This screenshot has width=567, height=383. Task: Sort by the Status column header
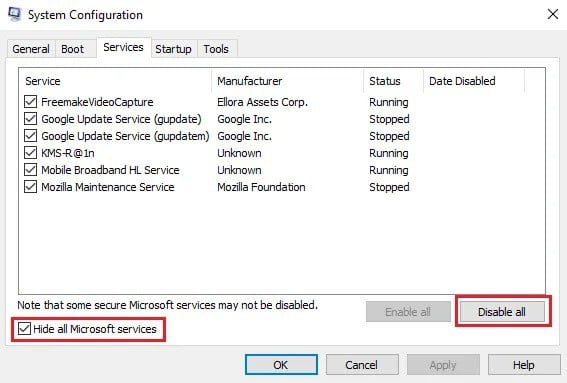coord(393,81)
